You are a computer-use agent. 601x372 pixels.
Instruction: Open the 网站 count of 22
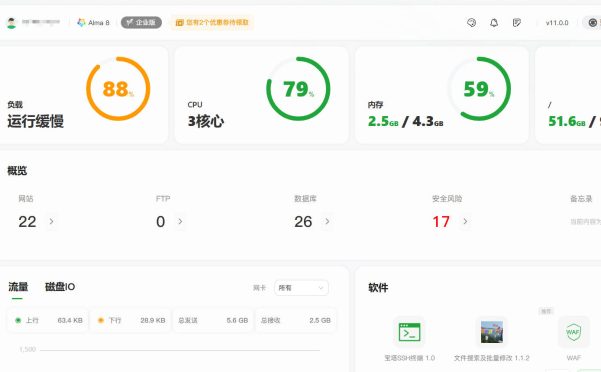click(x=27, y=222)
